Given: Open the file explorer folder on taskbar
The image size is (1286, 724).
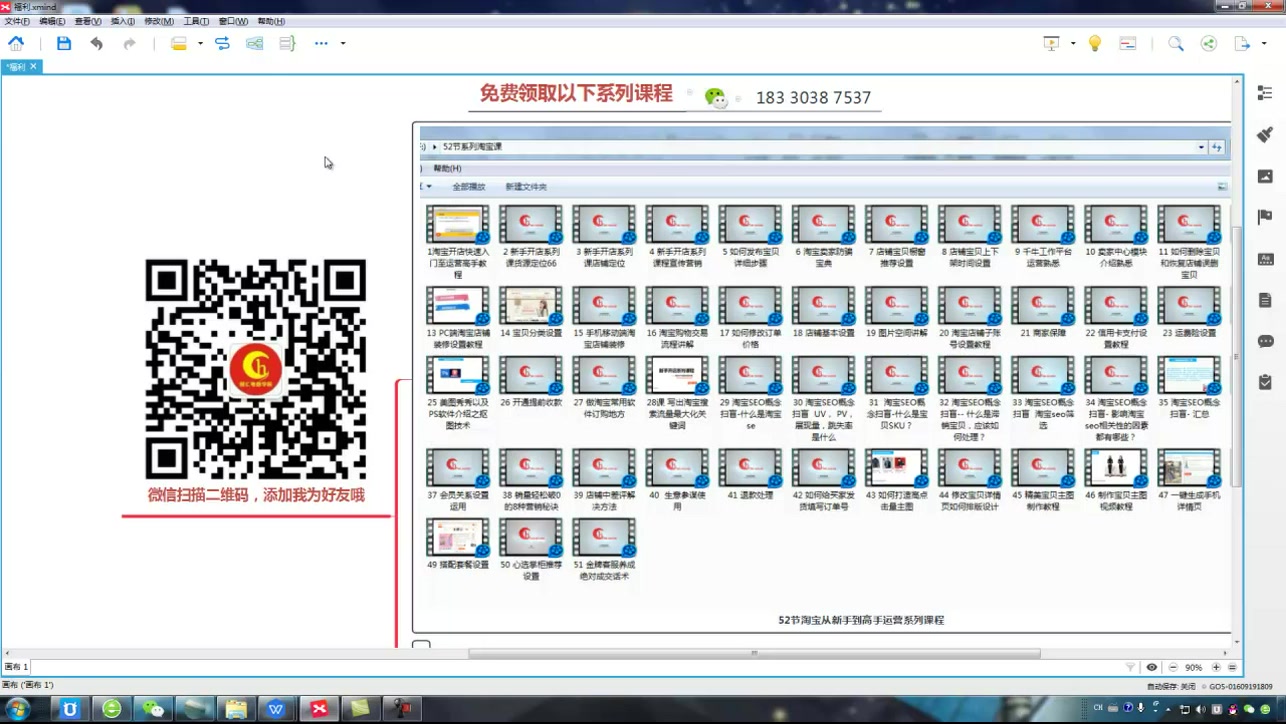Looking at the screenshot, I should (x=236, y=709).
